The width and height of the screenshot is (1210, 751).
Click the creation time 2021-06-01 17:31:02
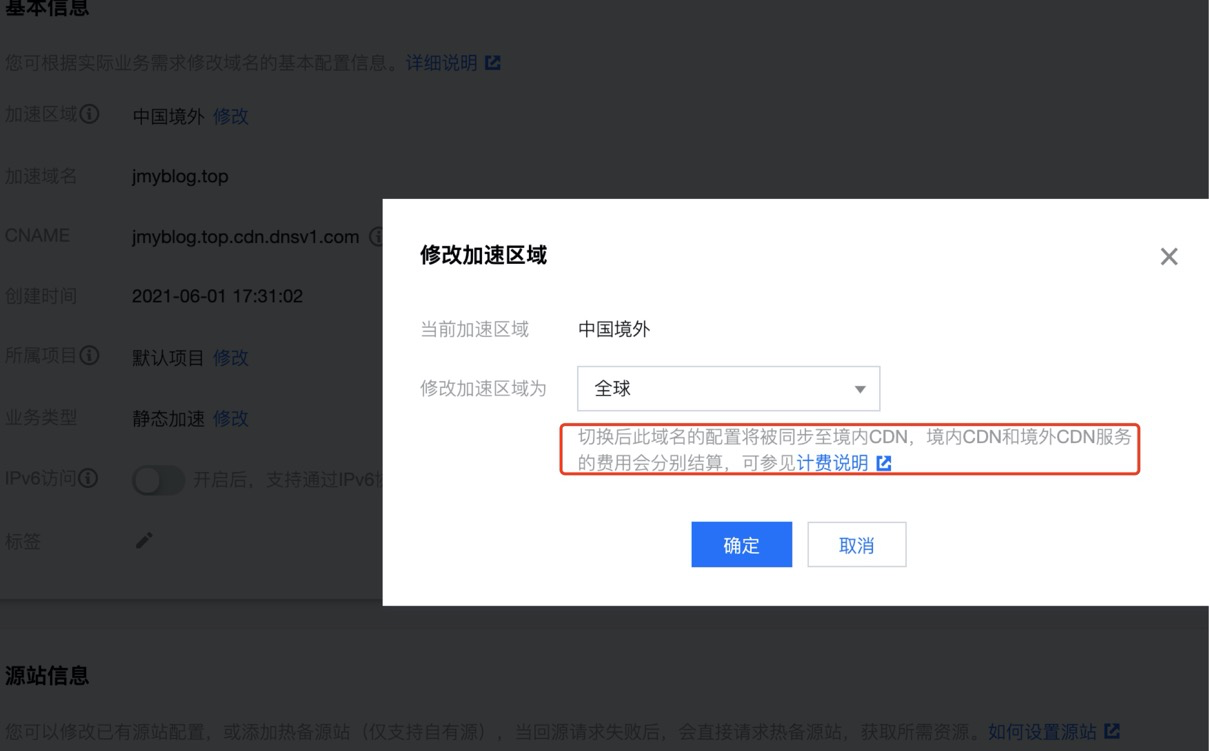click(217, 297)
